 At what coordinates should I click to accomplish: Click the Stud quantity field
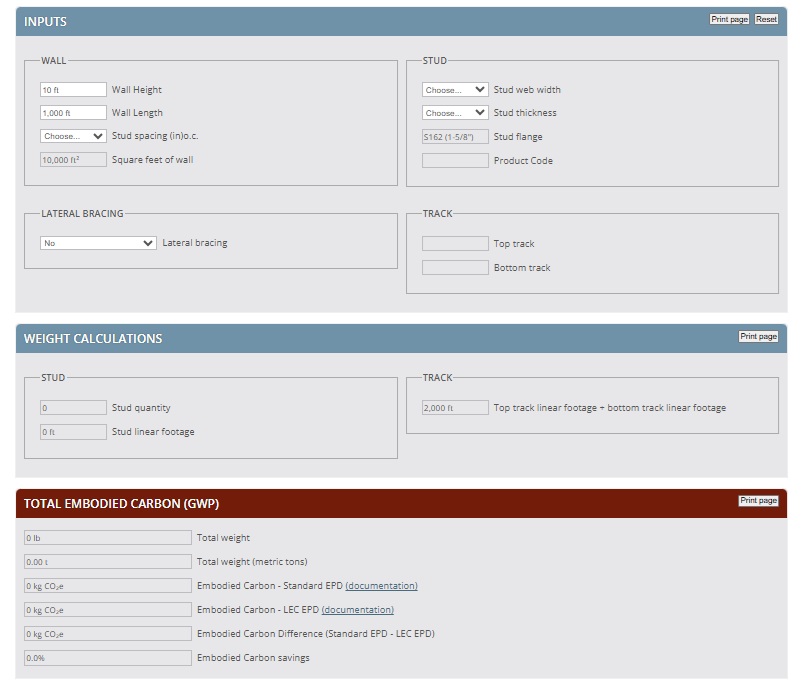[73, 408]
